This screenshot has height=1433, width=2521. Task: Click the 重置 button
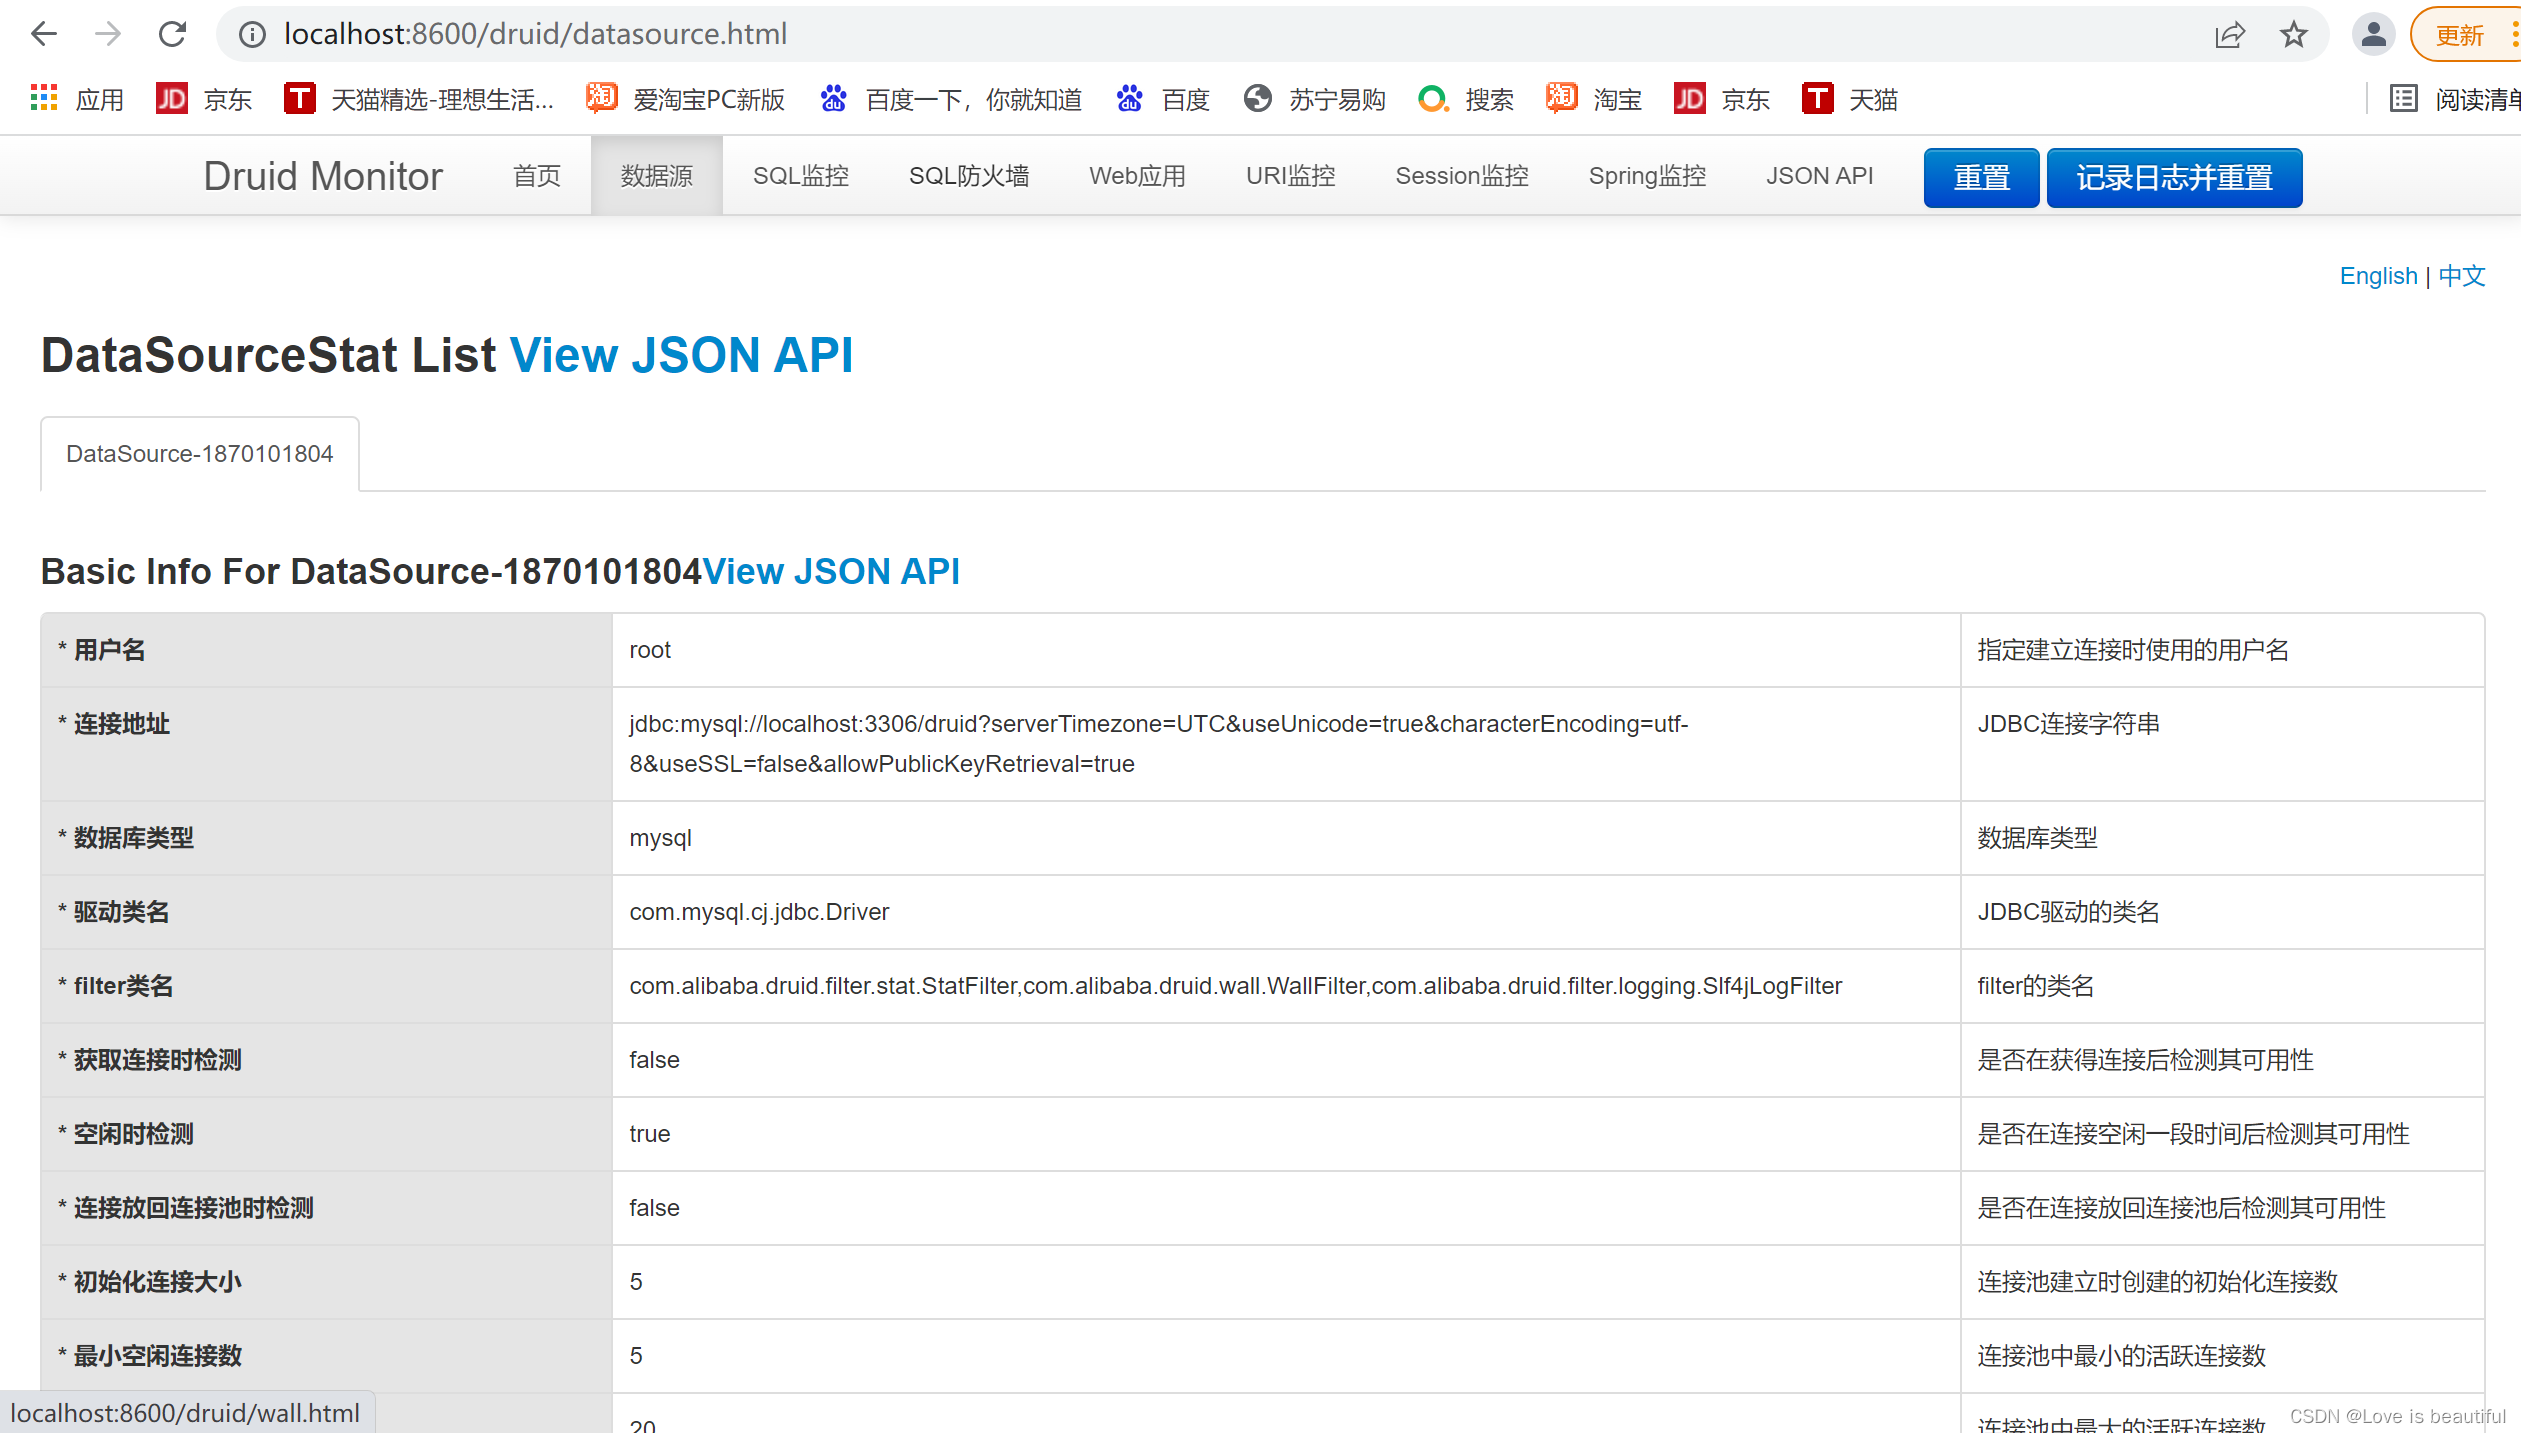tap(1980, 178)
